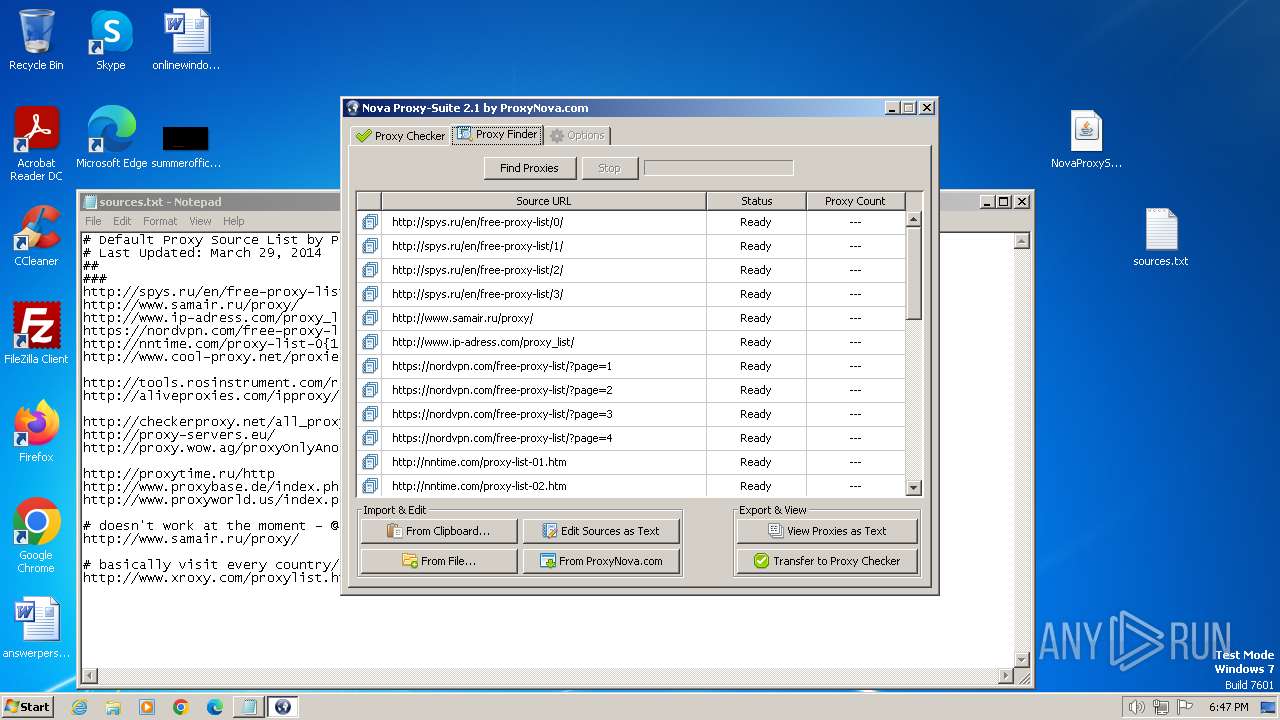Sort by the Status column header
Screen dimensions: 1280x720
756,201
